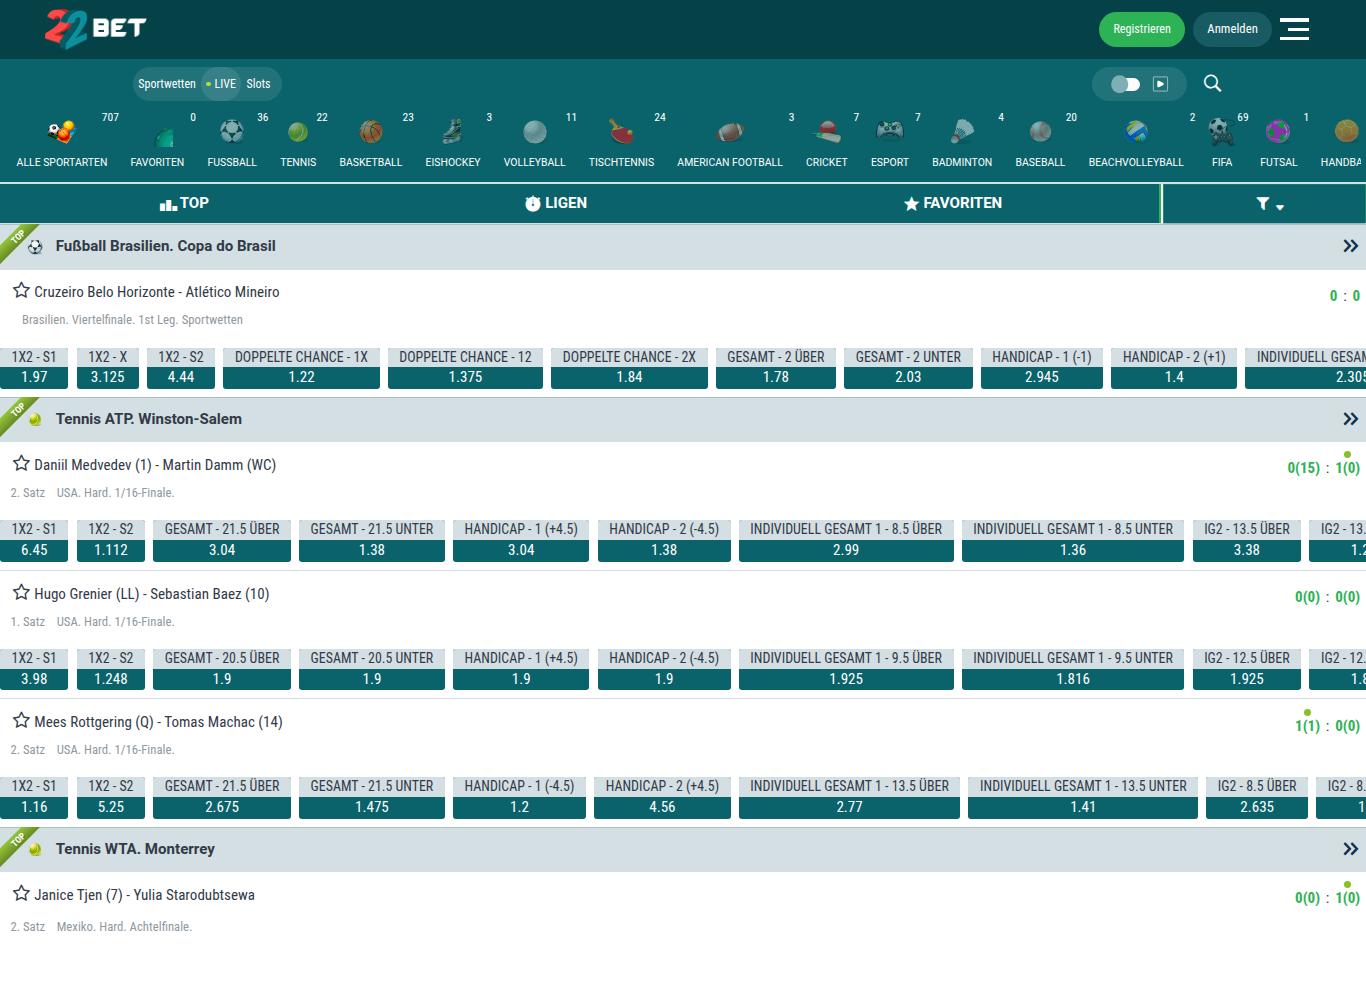Favorite the Rottgering vs Machac match star
Viewport: 1366px width, 1000px height.
pos(21,720)
